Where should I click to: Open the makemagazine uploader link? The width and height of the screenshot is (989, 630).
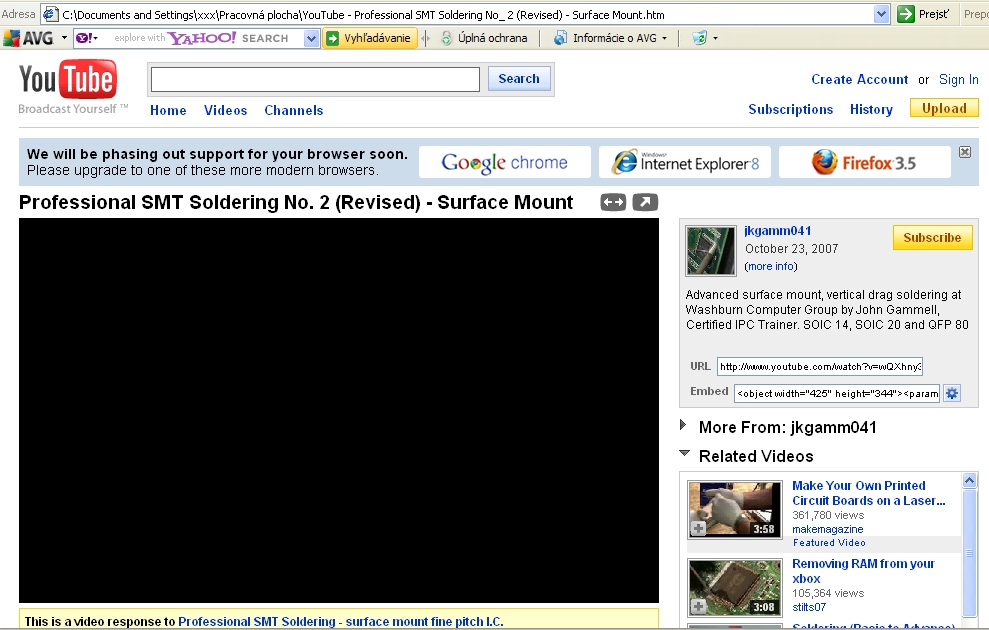click(x=828, y=529)
